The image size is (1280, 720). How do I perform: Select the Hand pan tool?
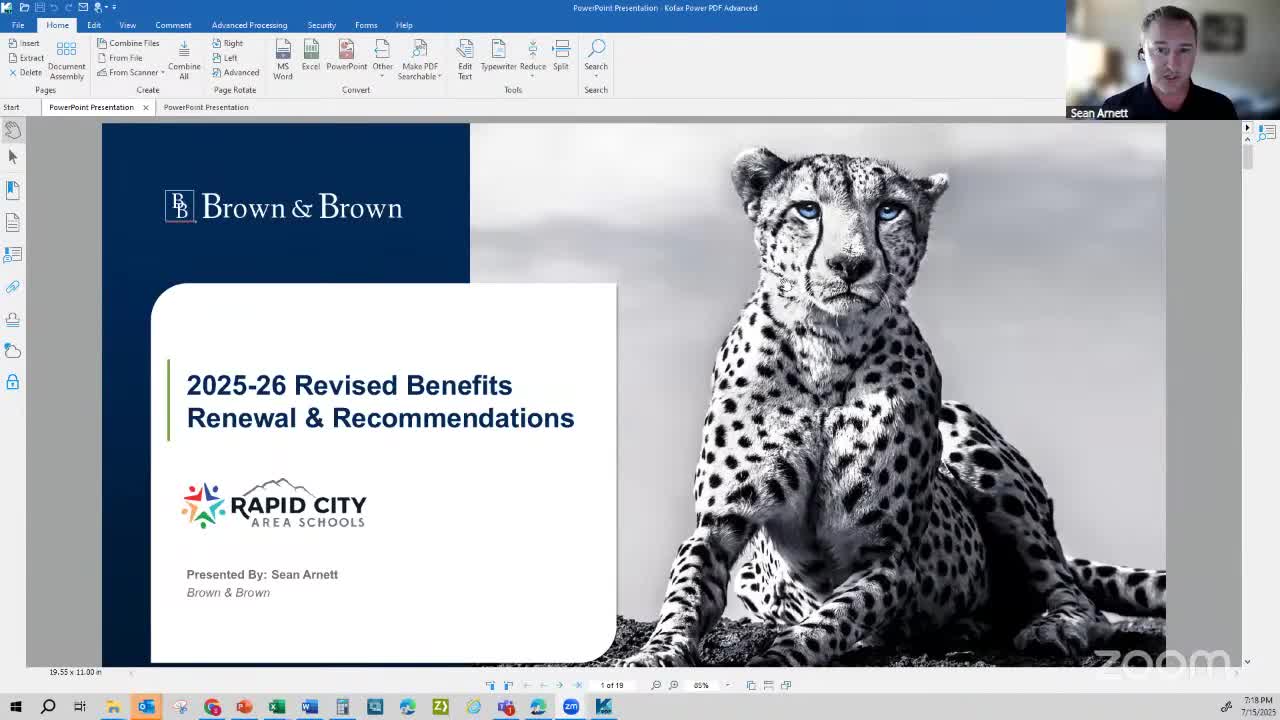coord(13,130)
